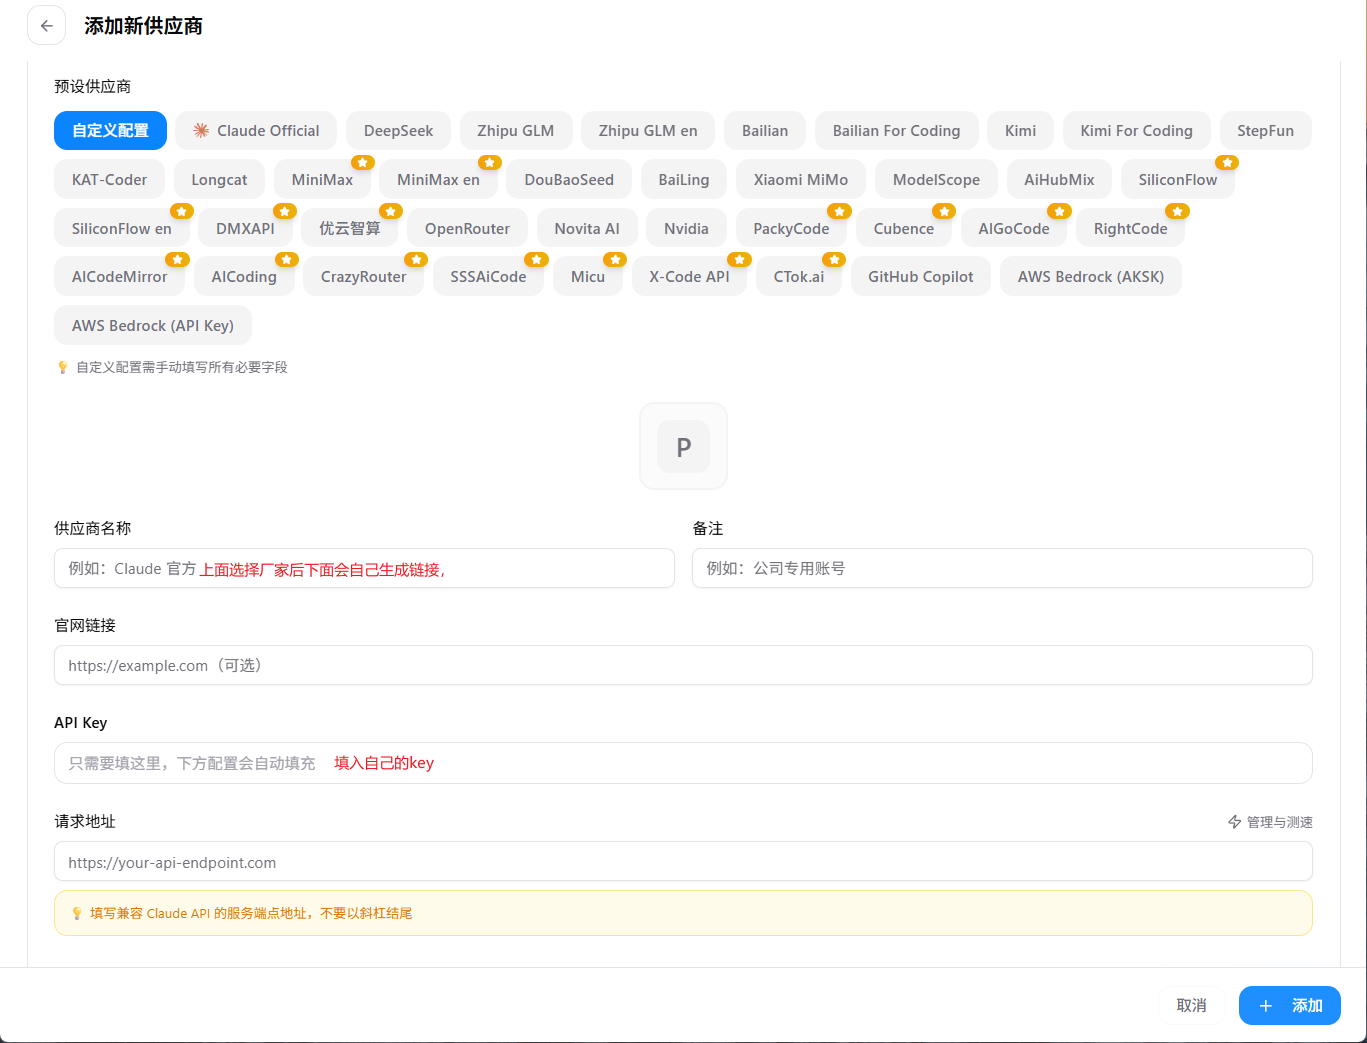This screenshot has width=1367, height=1043.
Task: Select the SSSAiCode preset
Action: pos(488,277)
